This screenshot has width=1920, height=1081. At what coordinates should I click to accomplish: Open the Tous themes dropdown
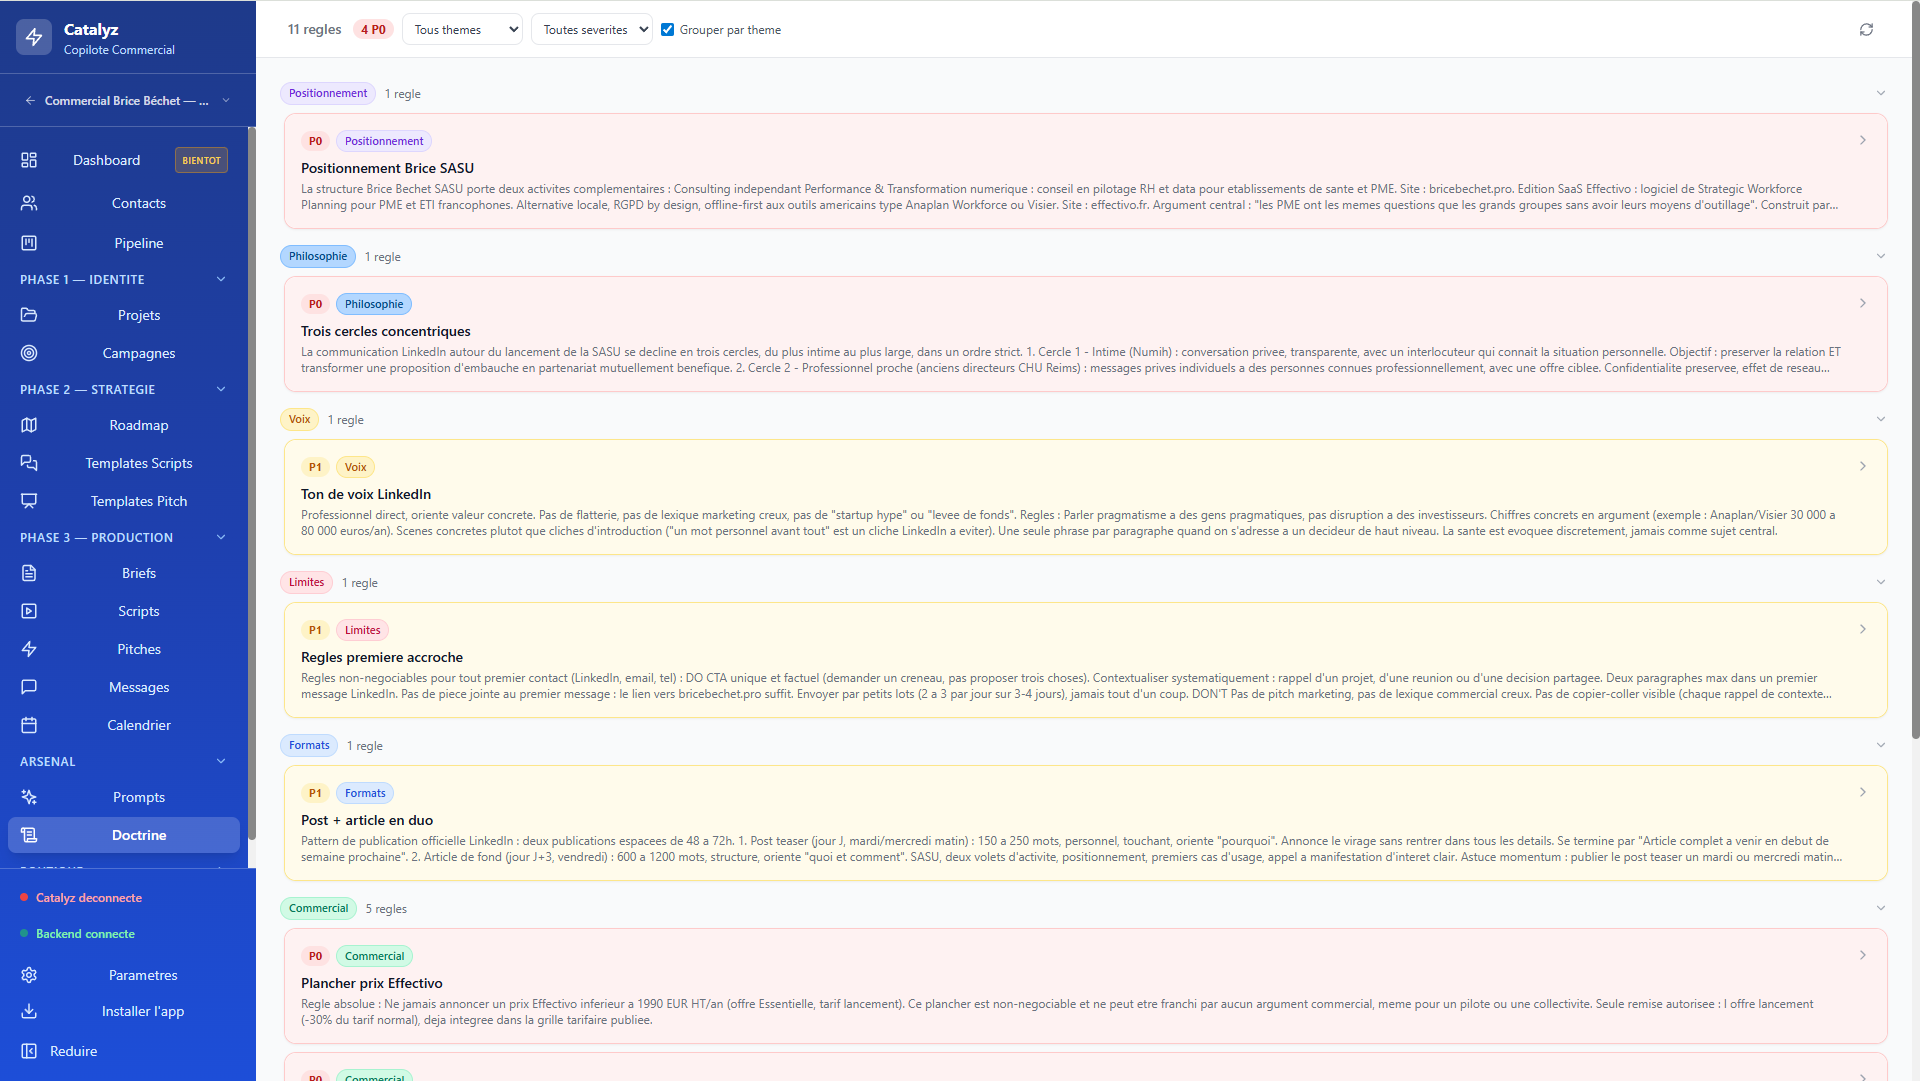click(x=462, y=30)
